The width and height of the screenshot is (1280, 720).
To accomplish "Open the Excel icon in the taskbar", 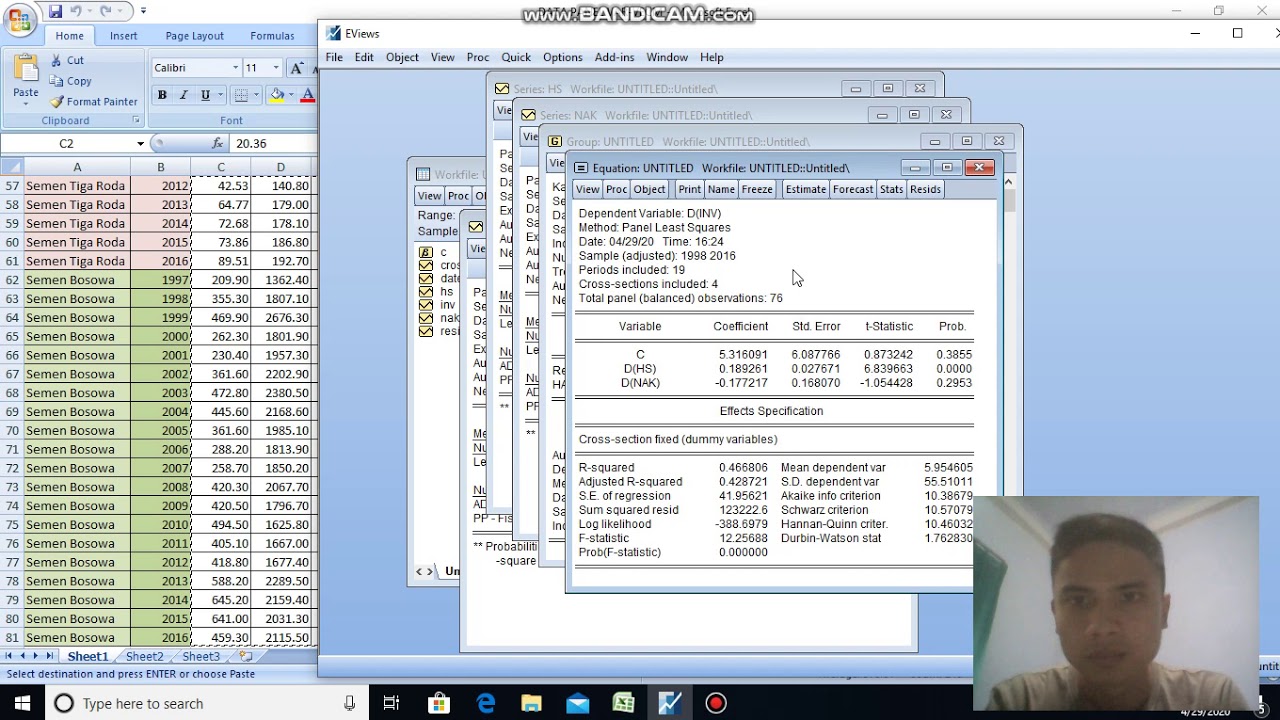I will [x=623, y=704].
